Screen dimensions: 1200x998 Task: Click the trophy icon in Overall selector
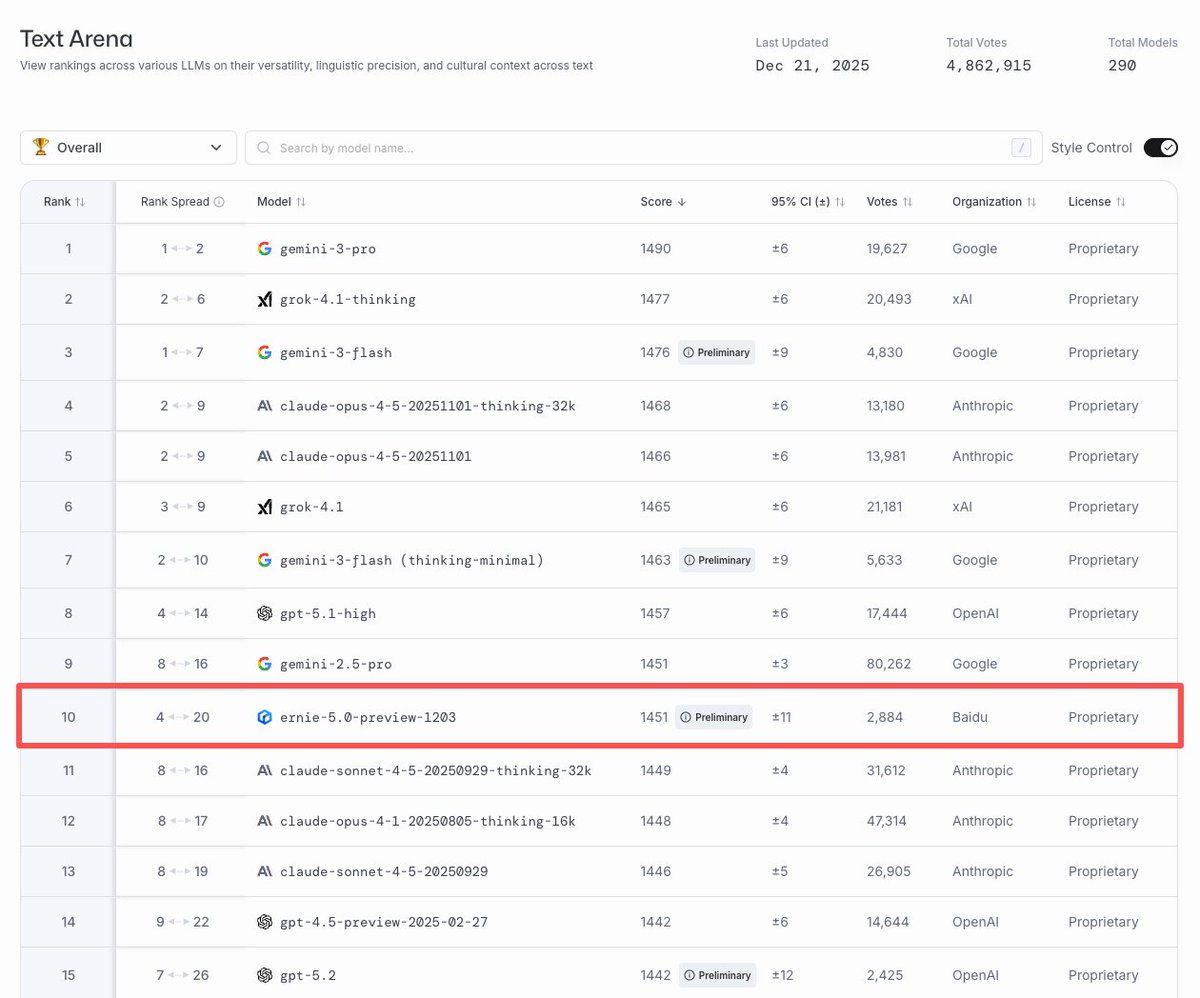[40, 147]
